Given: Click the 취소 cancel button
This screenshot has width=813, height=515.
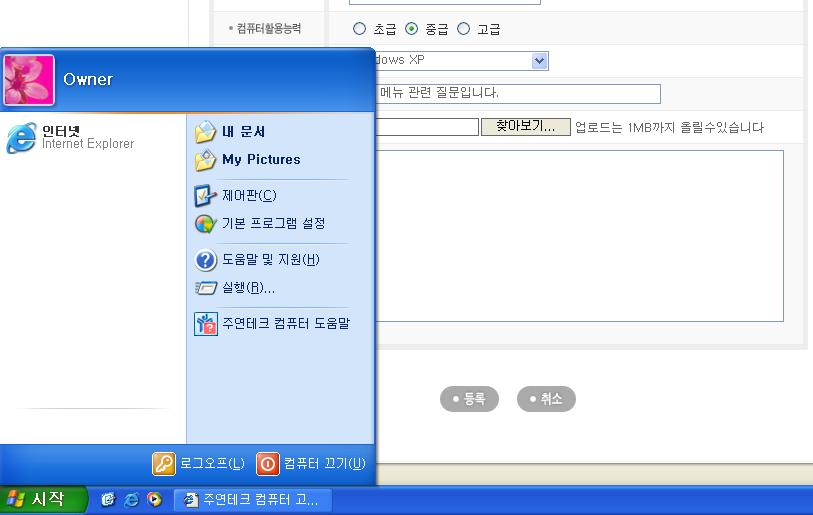Looking at the screenshot, I should click(x=546, y=399).
